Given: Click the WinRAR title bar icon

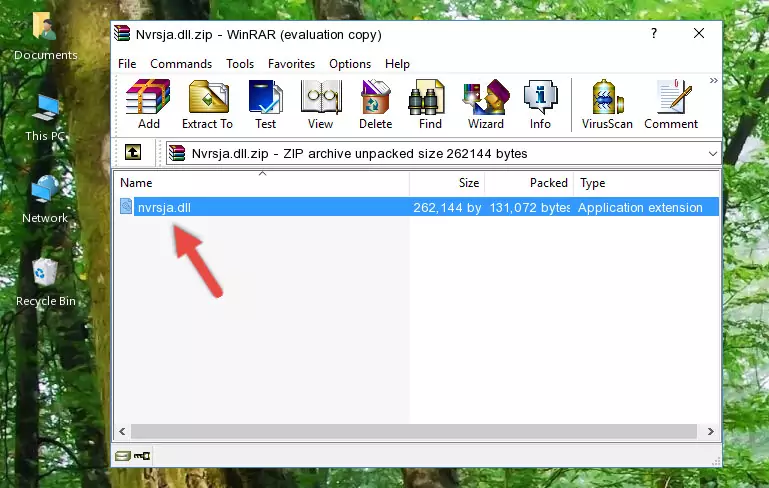Looking at the screenshot, I should click(x=122, y=34).
